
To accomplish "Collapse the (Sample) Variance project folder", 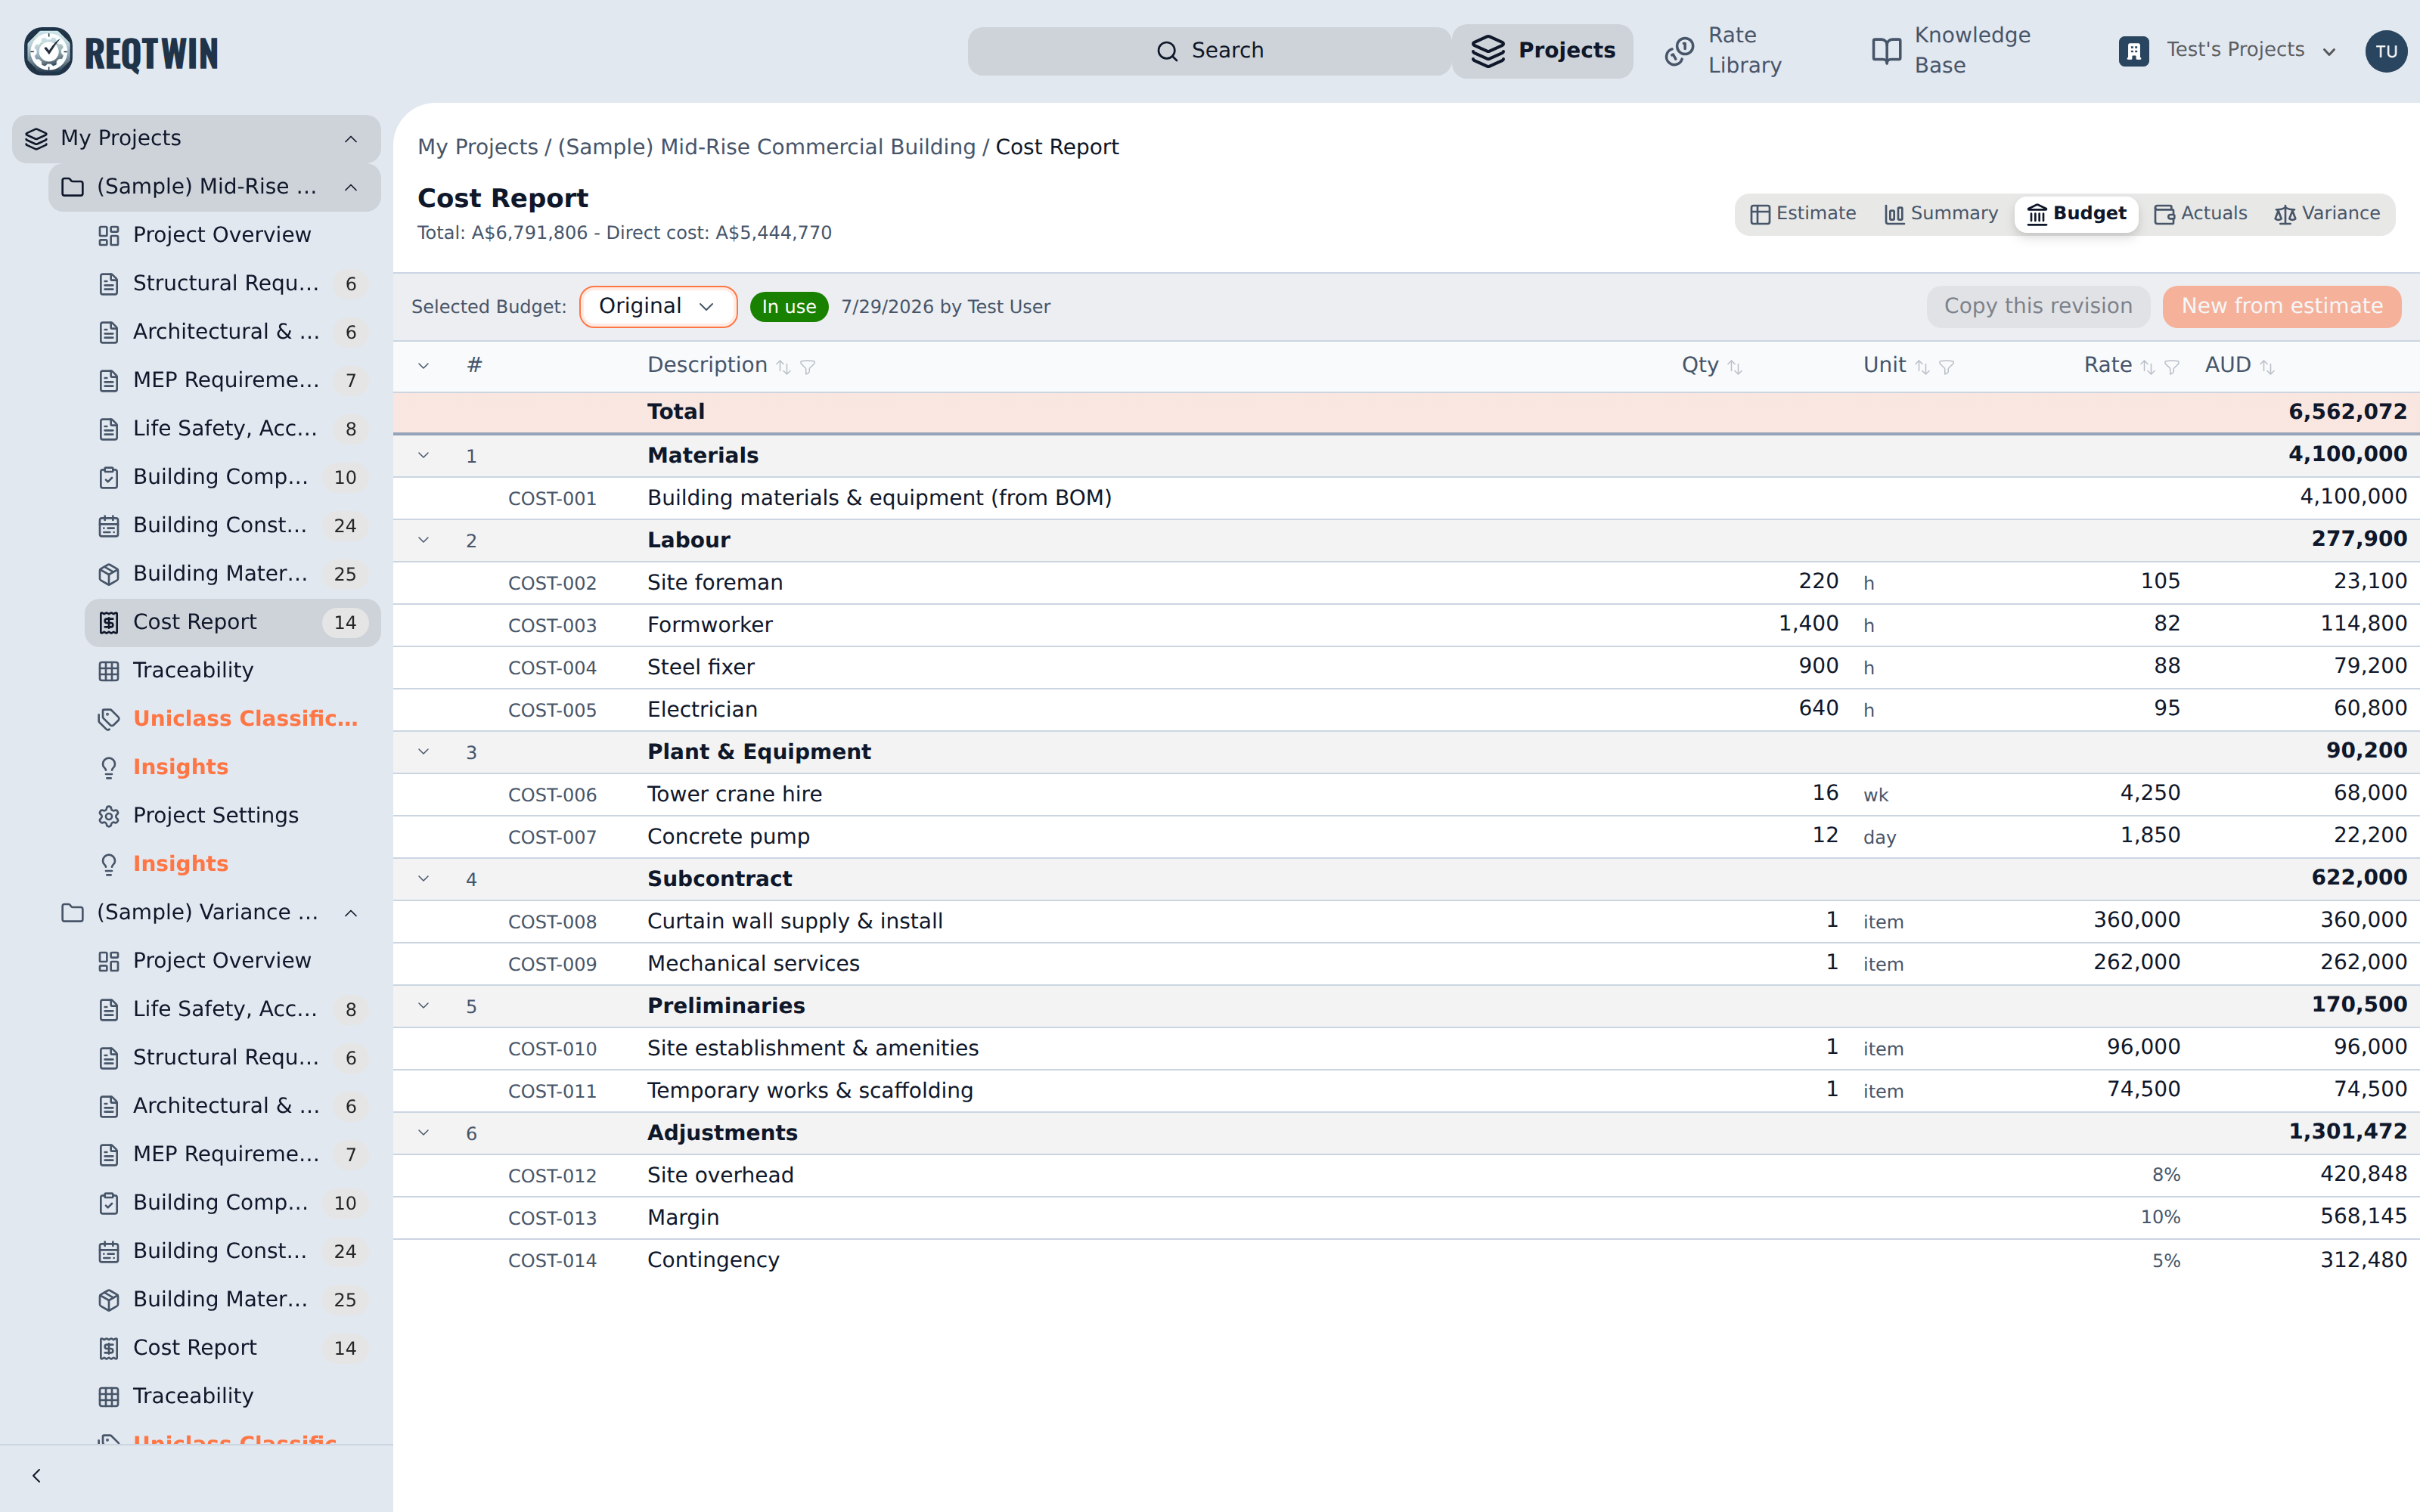I will point(351,913).
